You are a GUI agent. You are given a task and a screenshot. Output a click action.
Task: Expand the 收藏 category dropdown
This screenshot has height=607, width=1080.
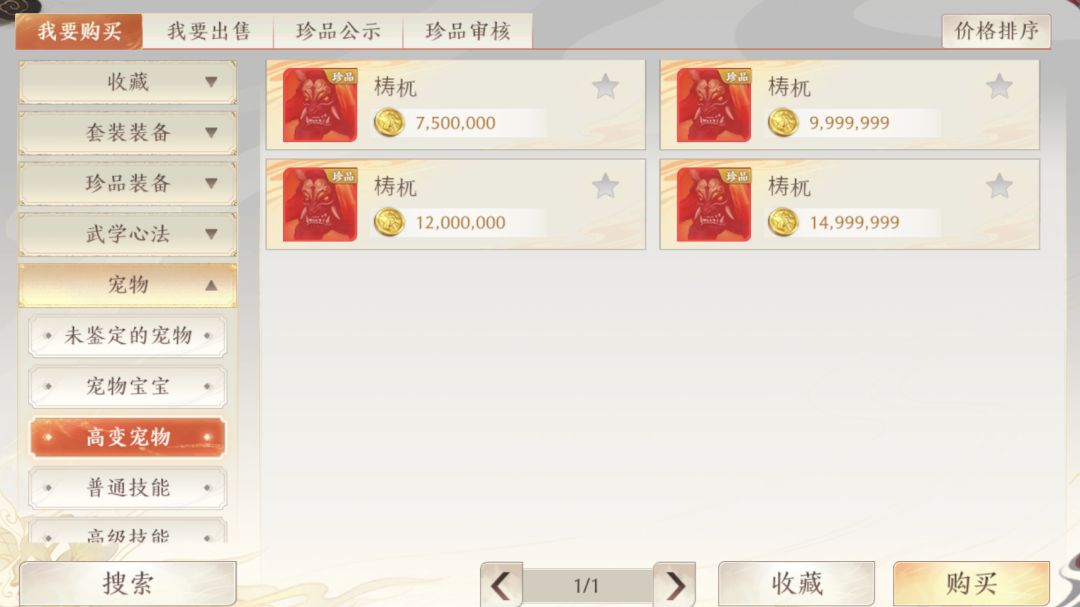click(x=128, y=82)
